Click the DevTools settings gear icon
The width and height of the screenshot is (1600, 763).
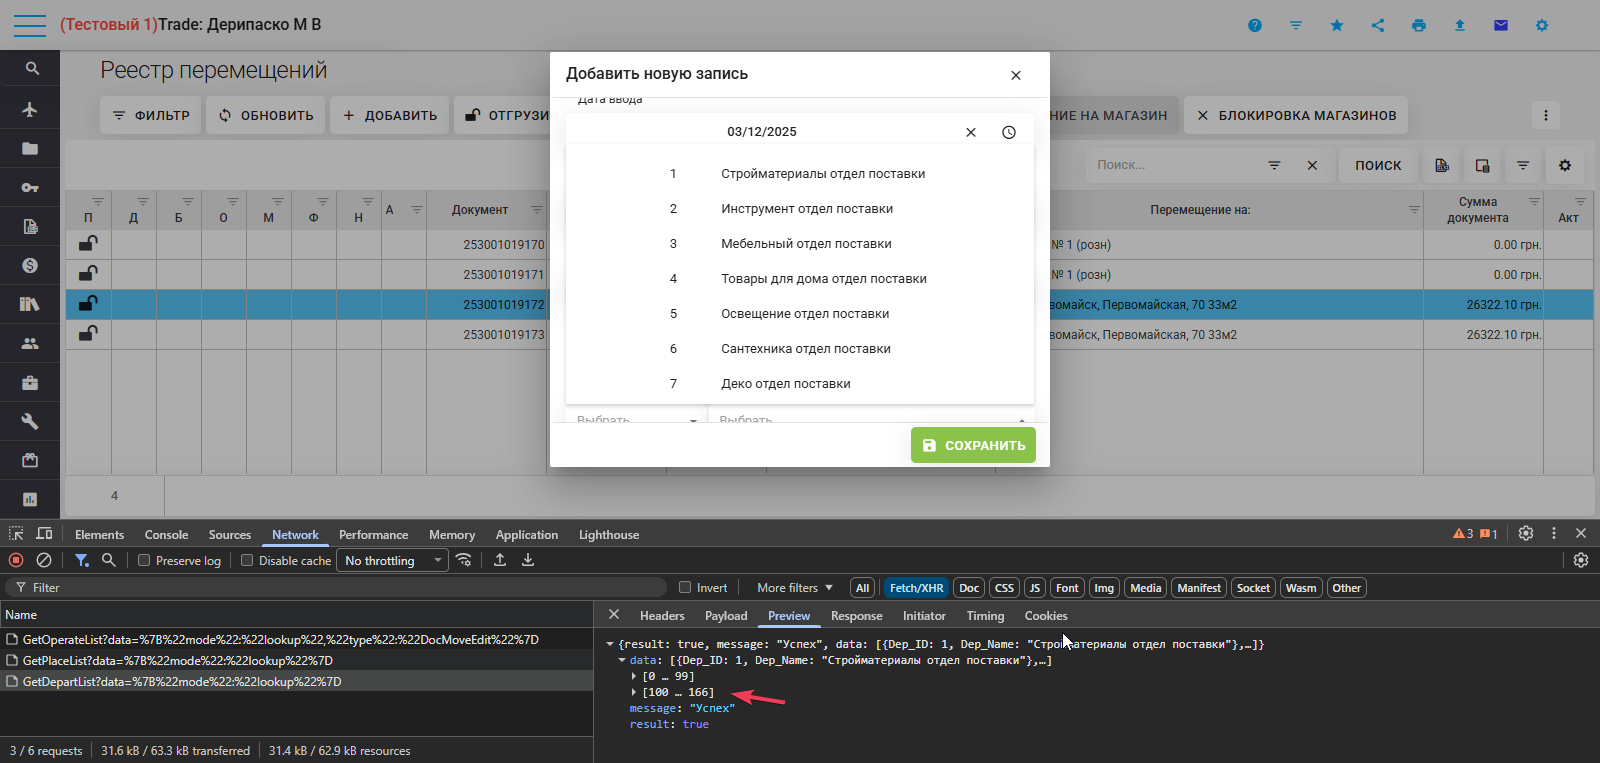[1526, 534]
